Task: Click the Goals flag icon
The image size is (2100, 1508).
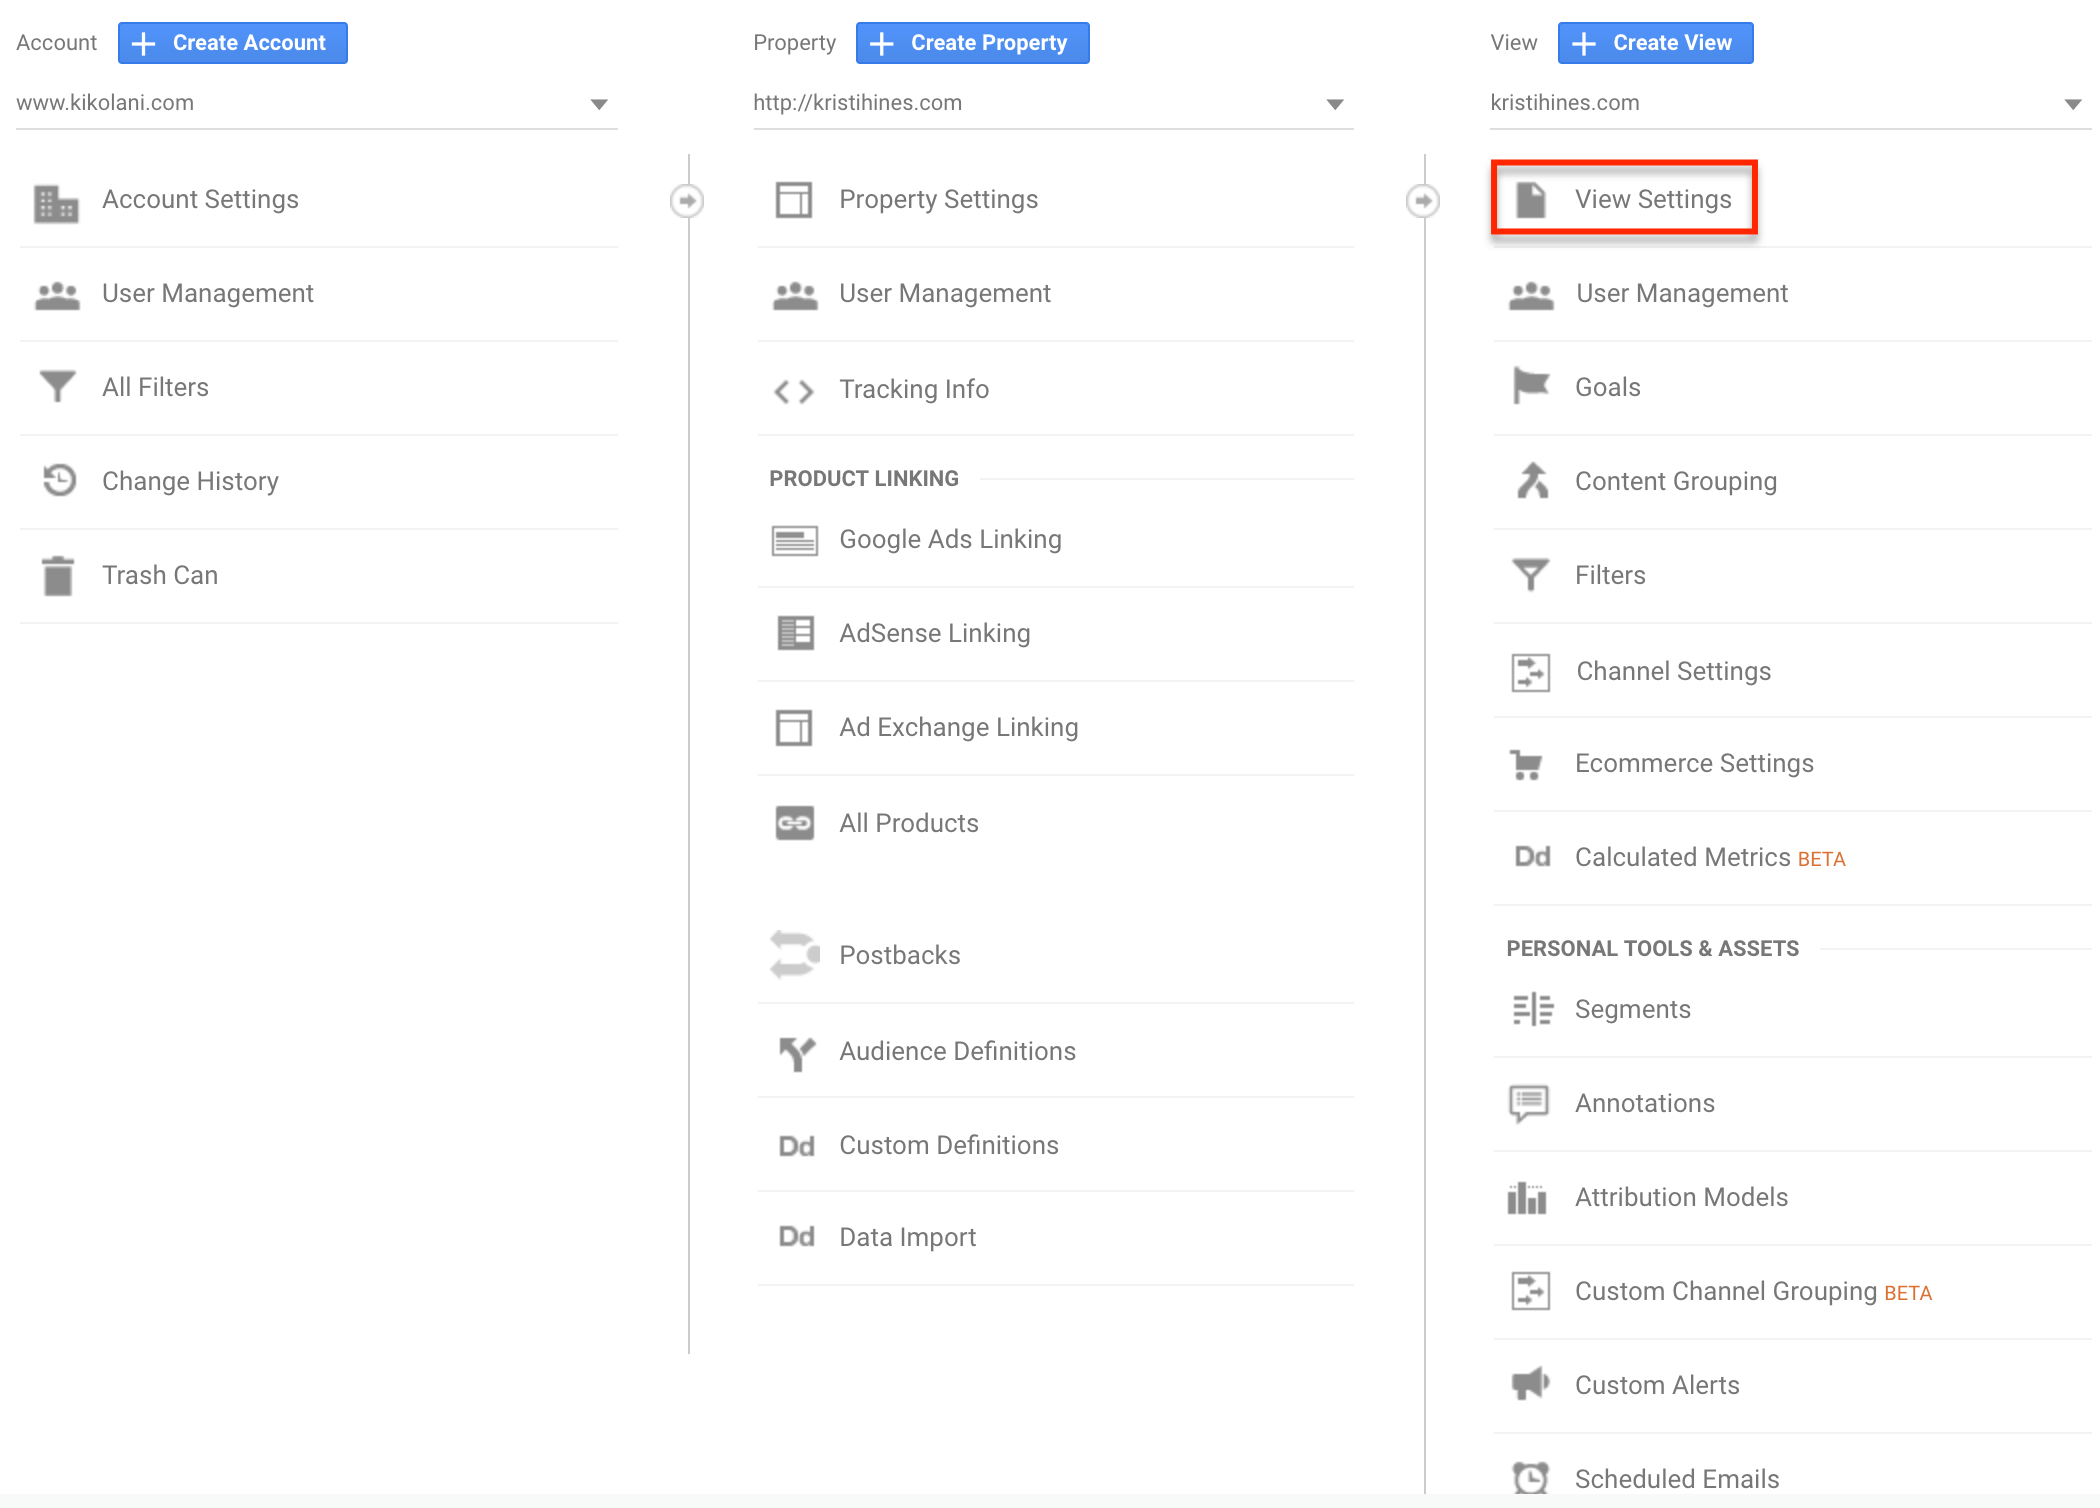Action: [x=1531, y=386]
